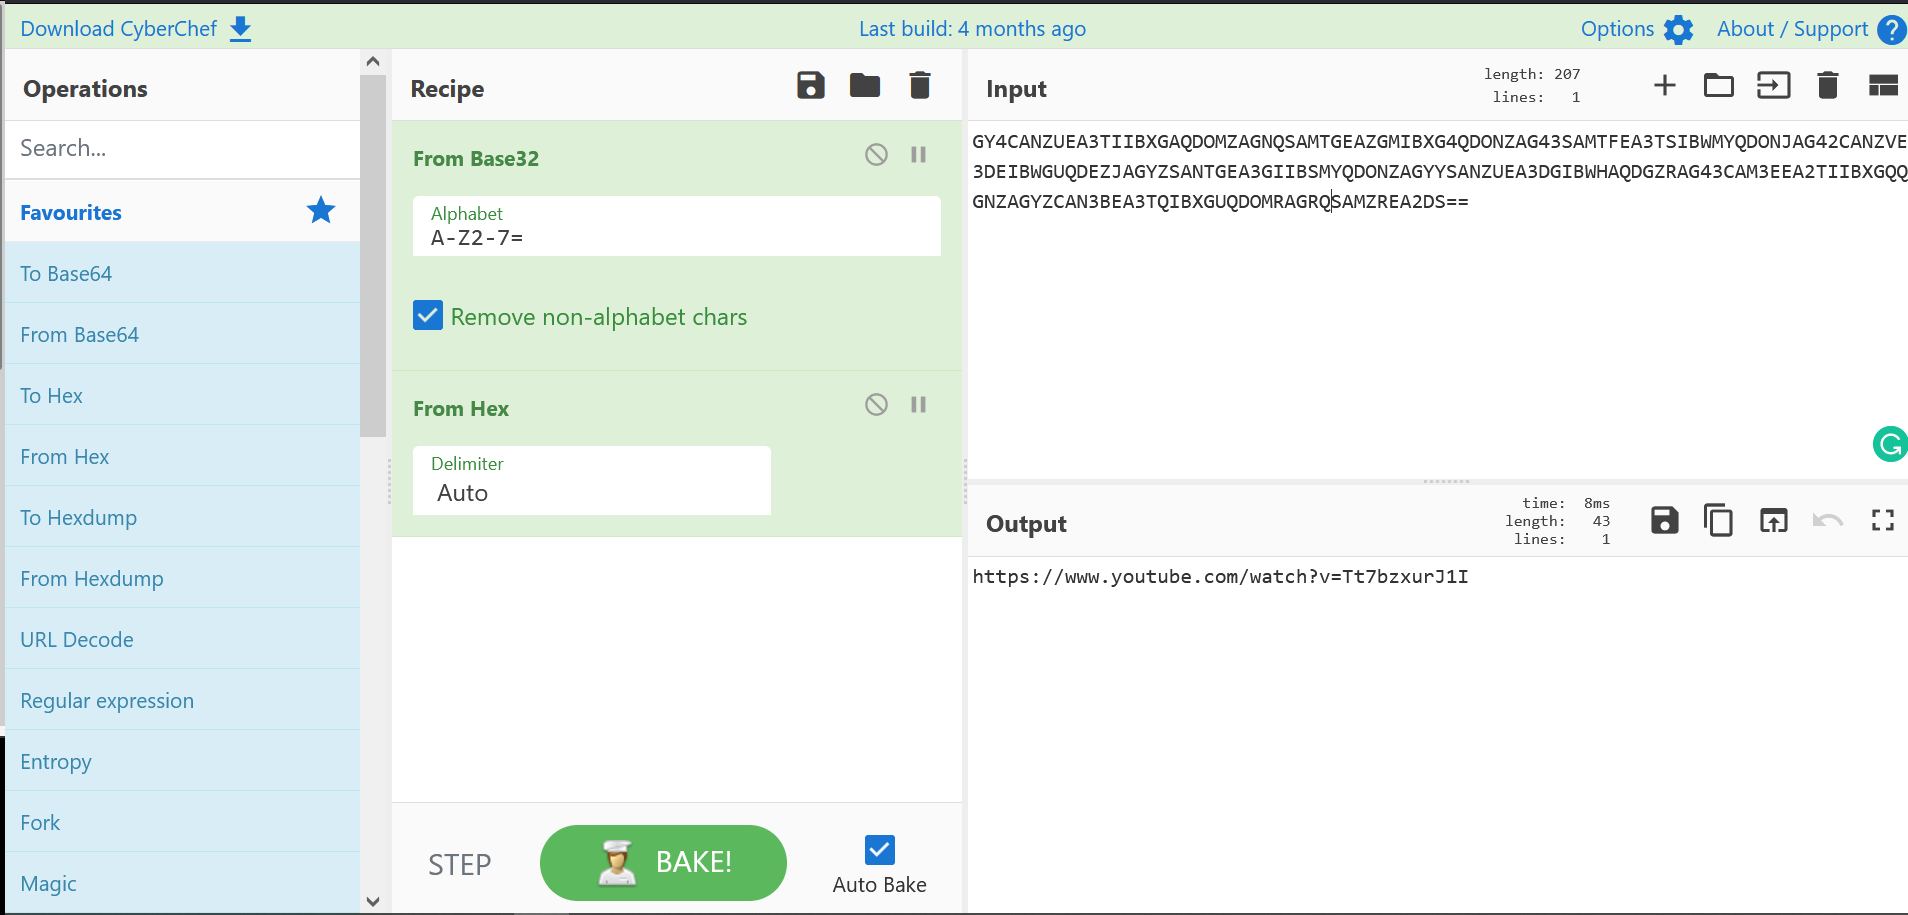
Task: Save output to file
Action: click(1665, 520)
